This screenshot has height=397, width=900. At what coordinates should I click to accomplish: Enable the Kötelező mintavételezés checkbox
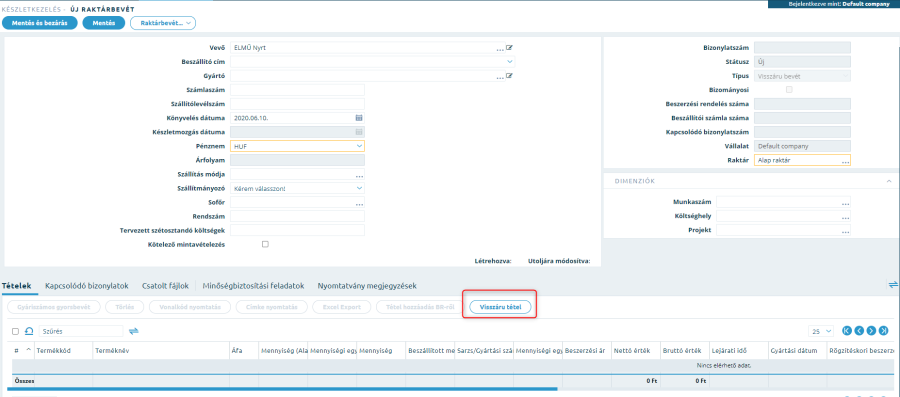coord(265,244)
